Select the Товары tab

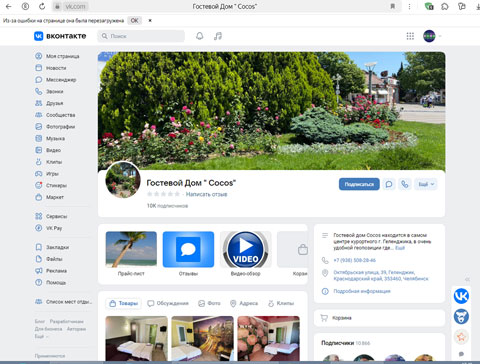coord(124,303)
